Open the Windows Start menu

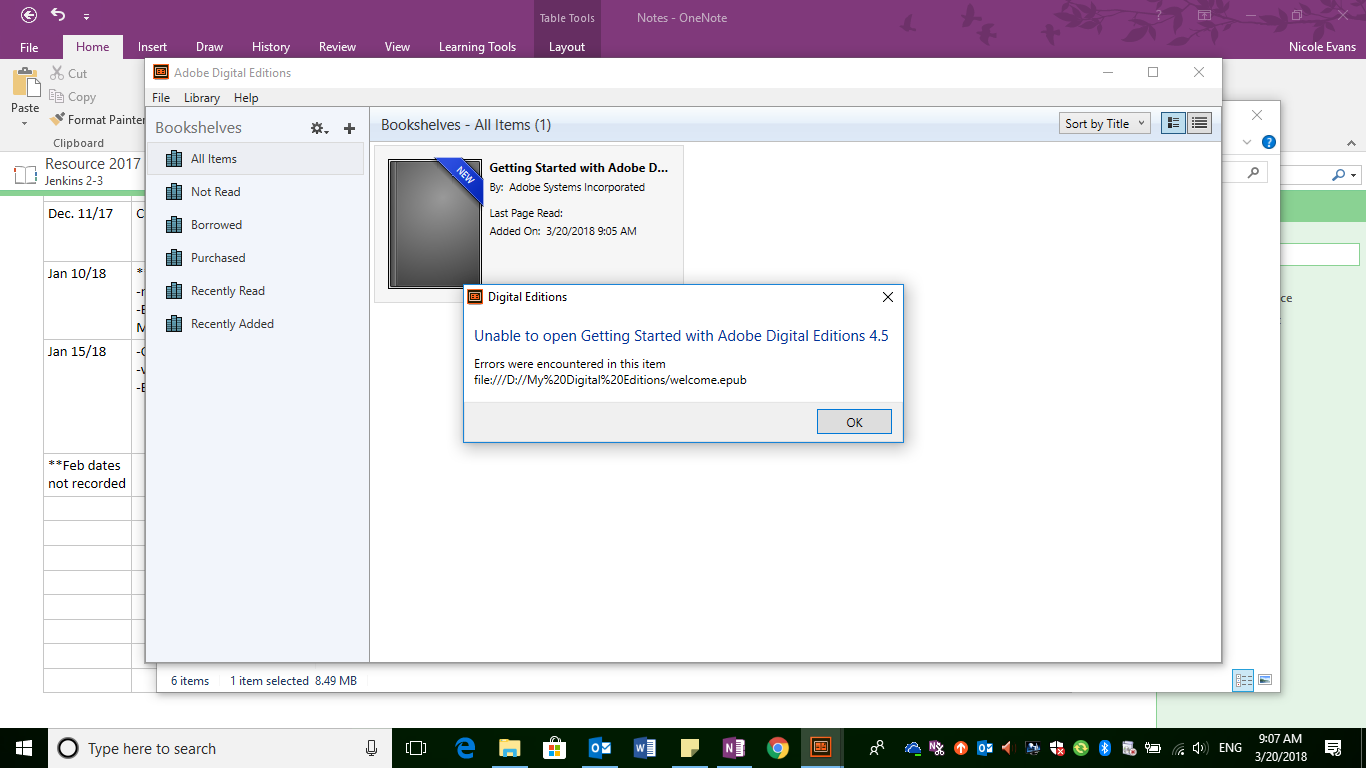point(24,748)
